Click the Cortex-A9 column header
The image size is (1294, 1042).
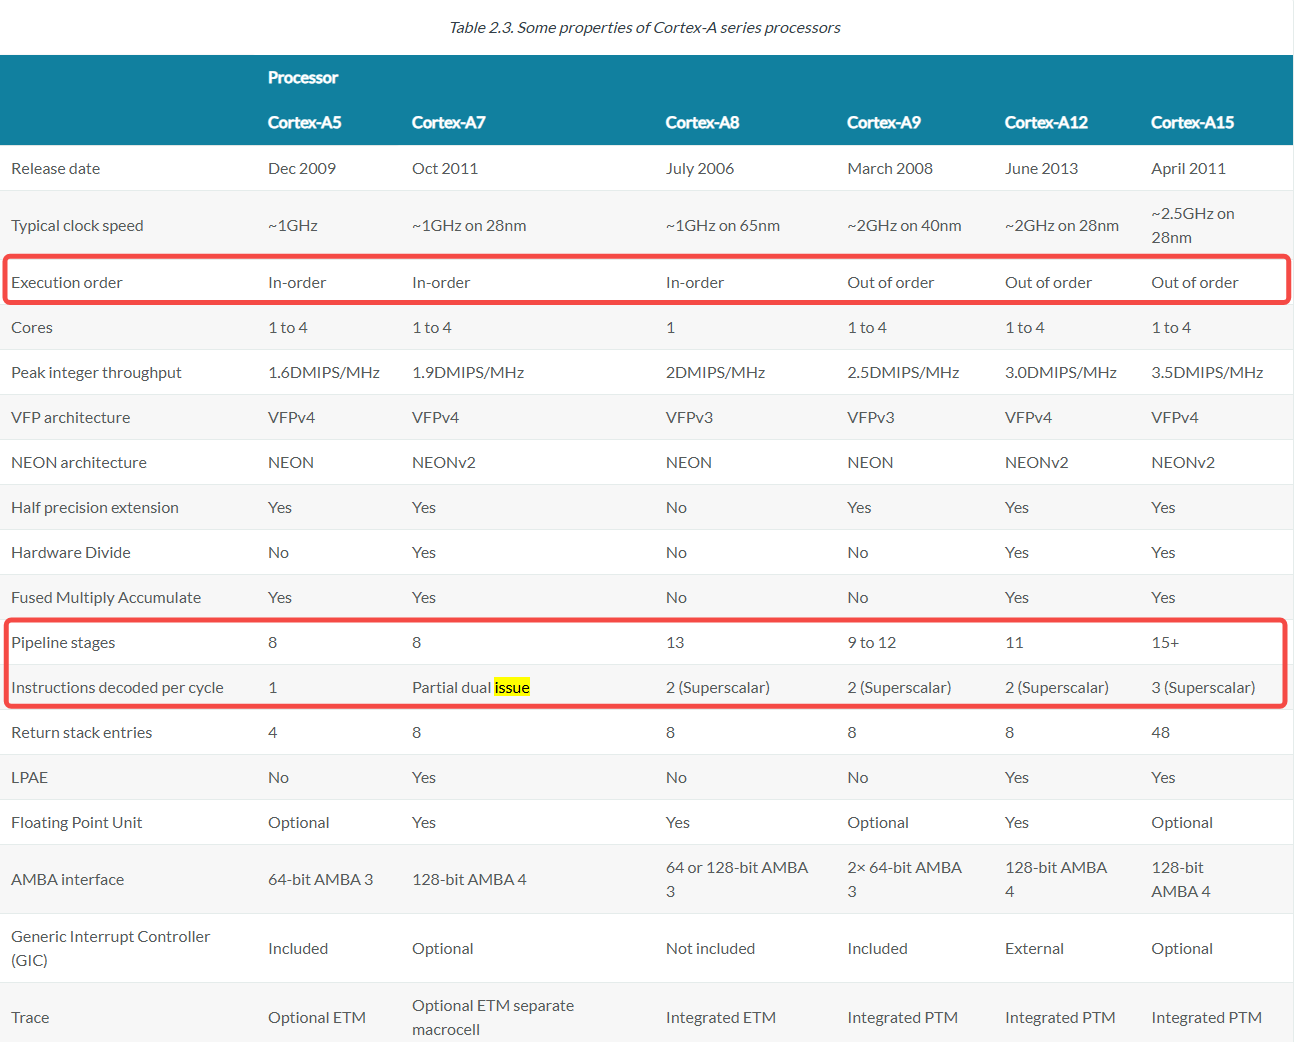(x=884, y=123)
